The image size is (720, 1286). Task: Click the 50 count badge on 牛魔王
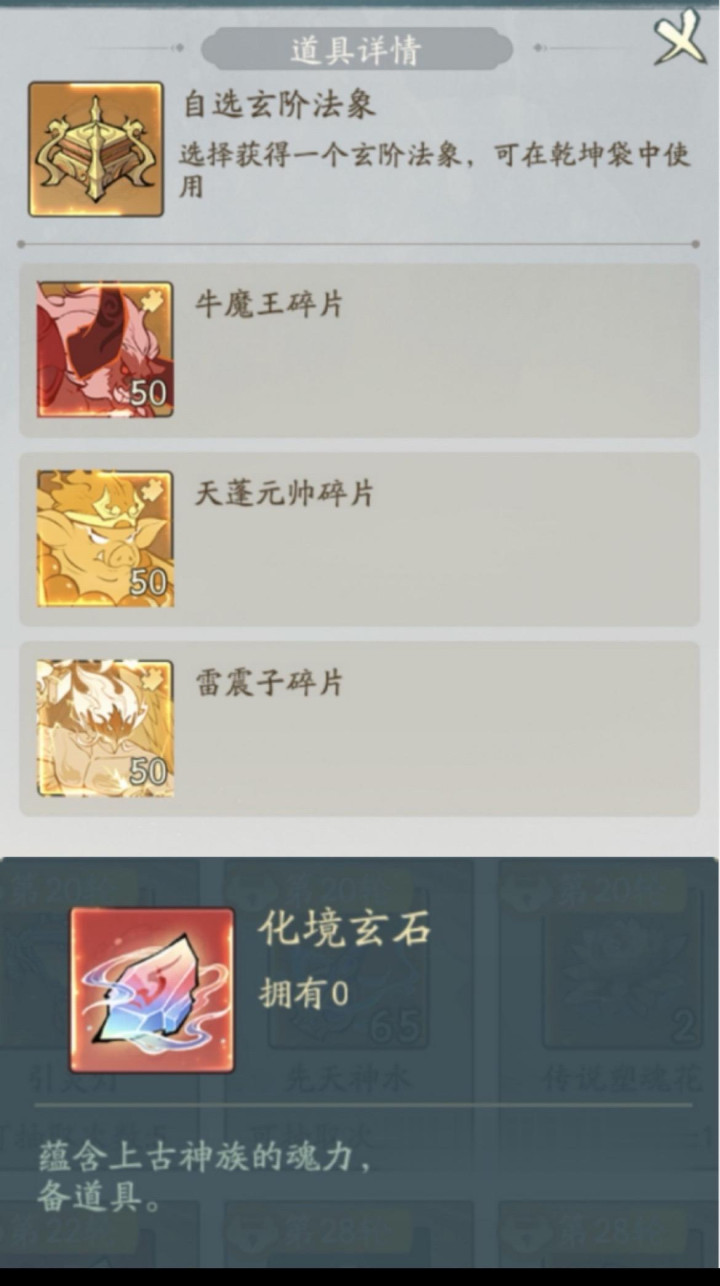[x=148, y=394]
